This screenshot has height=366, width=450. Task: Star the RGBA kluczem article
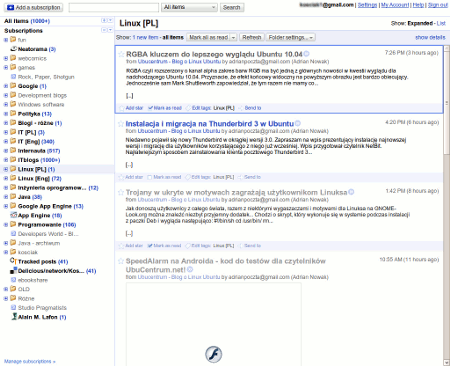(121, 54)
